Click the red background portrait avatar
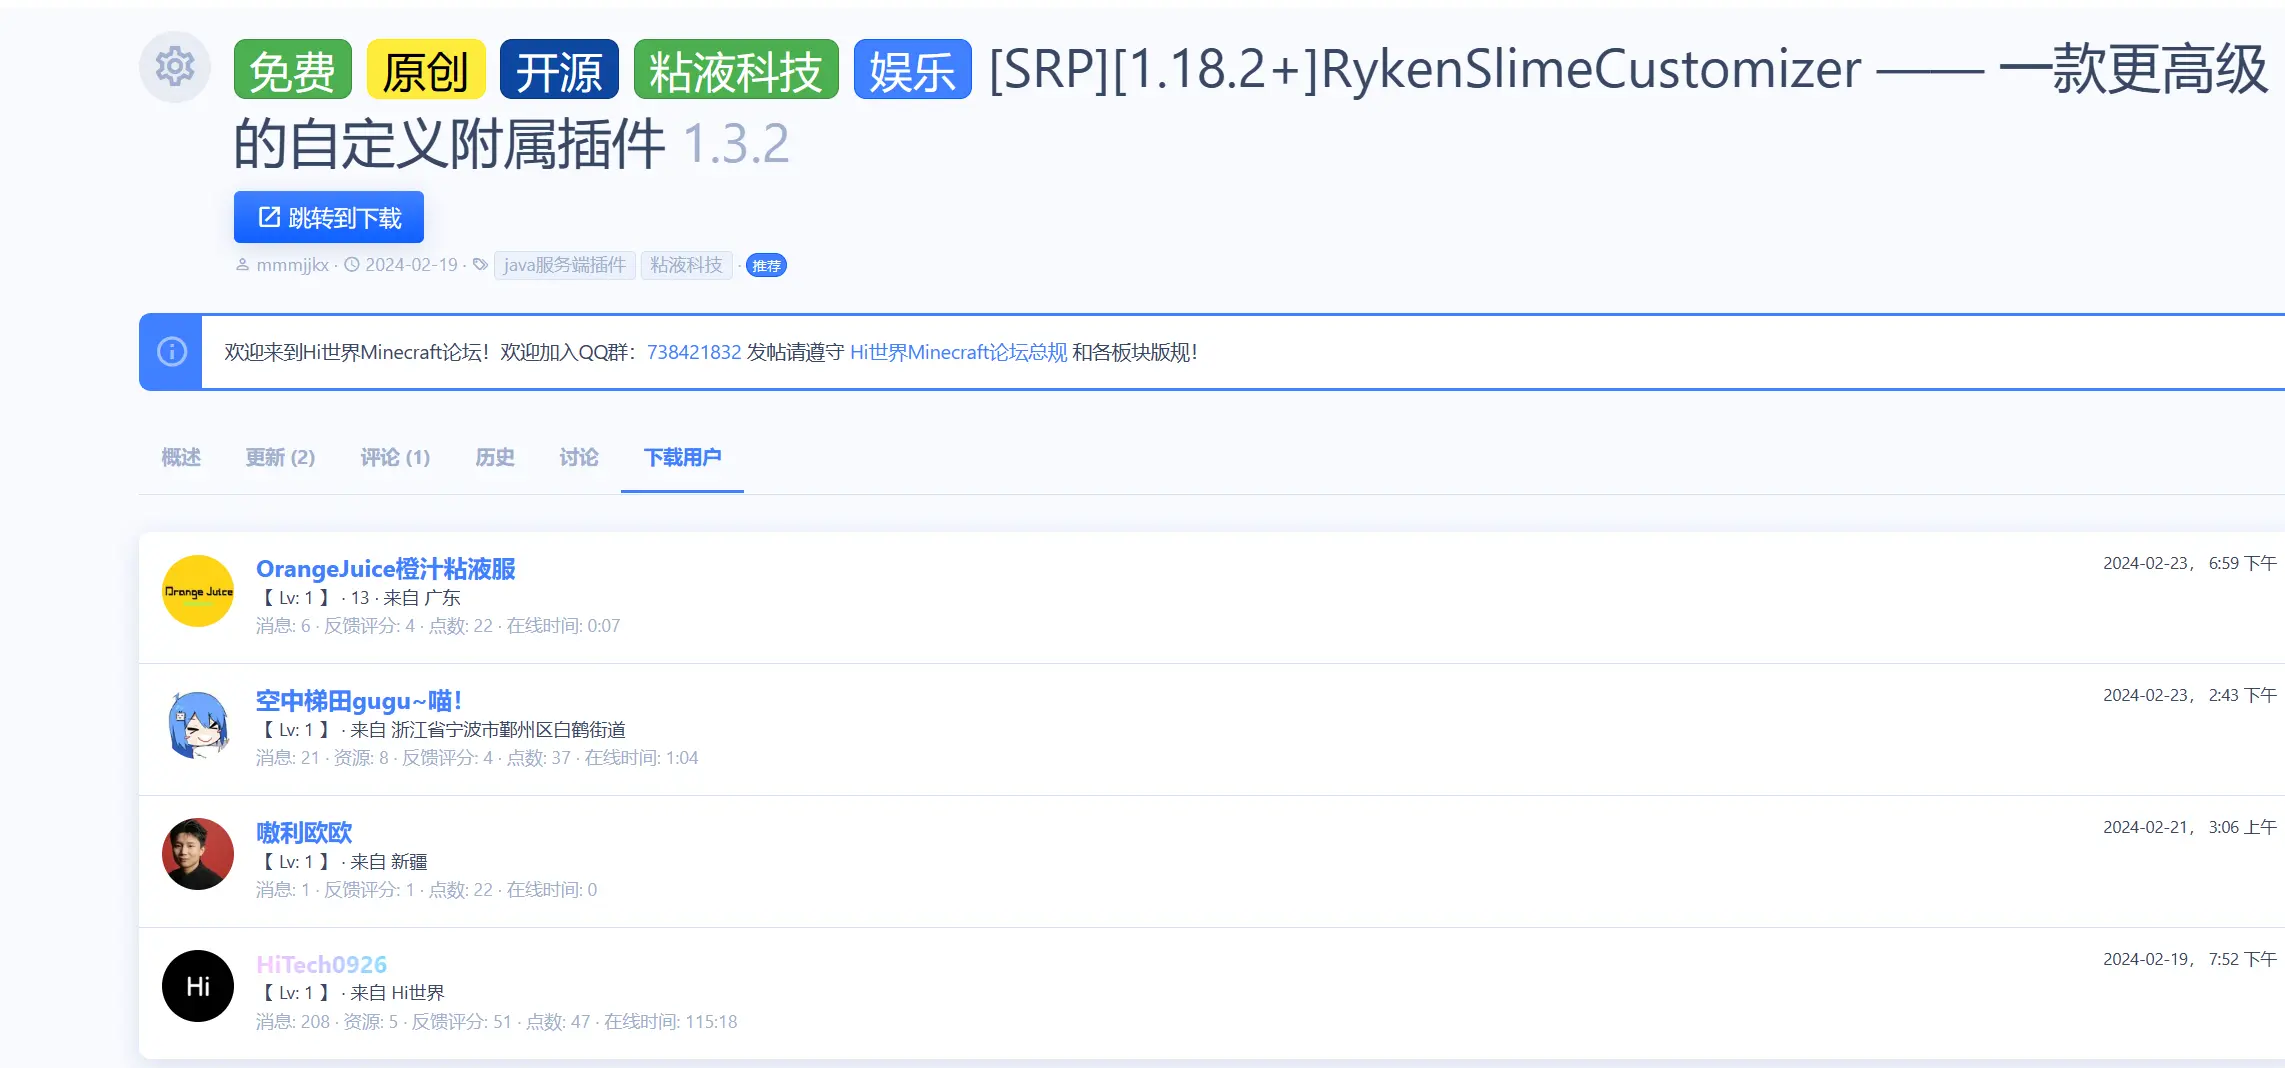Image resolution: width=2285 pixels, height=1068 pixels. pyautogui.click(x=198, y=855)
